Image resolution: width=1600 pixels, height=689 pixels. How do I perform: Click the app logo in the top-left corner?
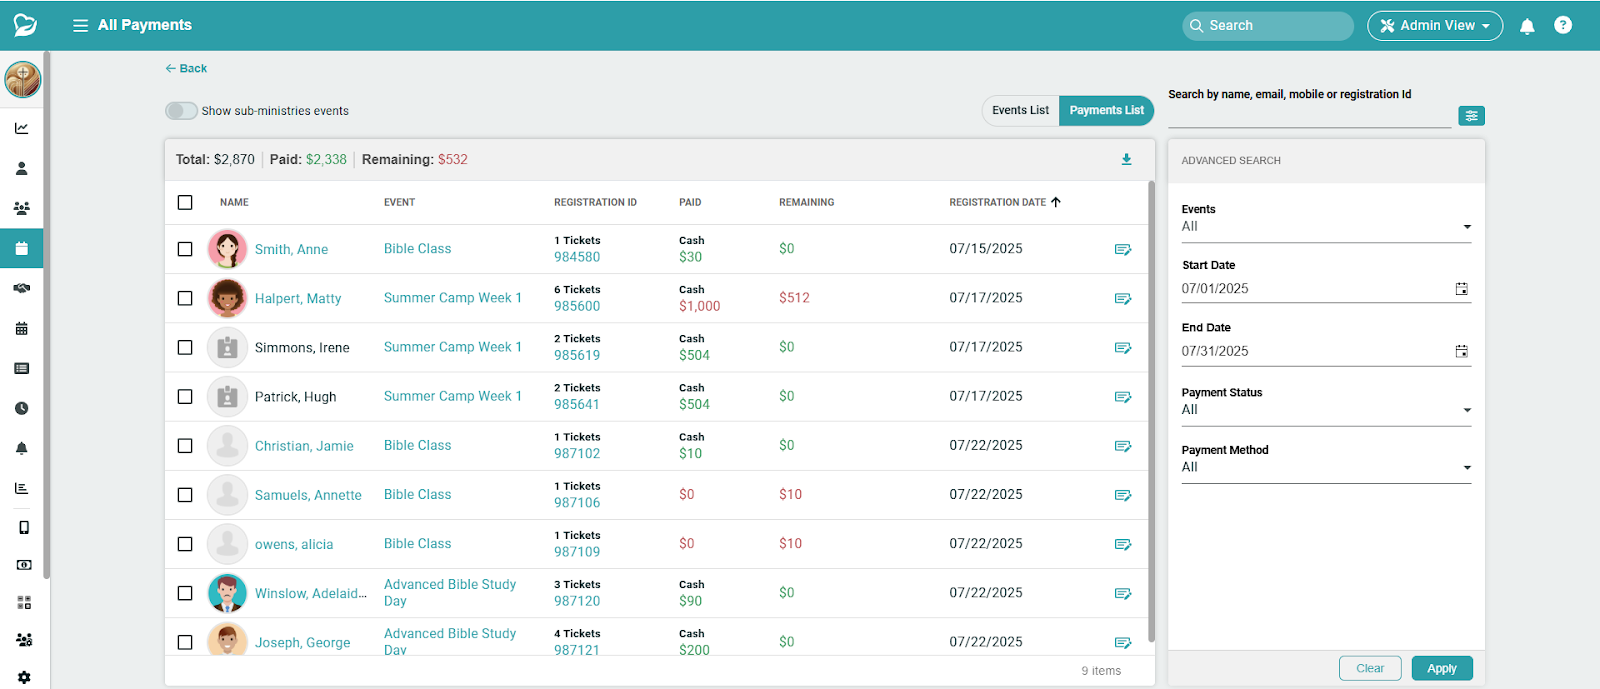pyautogui.click(x=25, y=25)
